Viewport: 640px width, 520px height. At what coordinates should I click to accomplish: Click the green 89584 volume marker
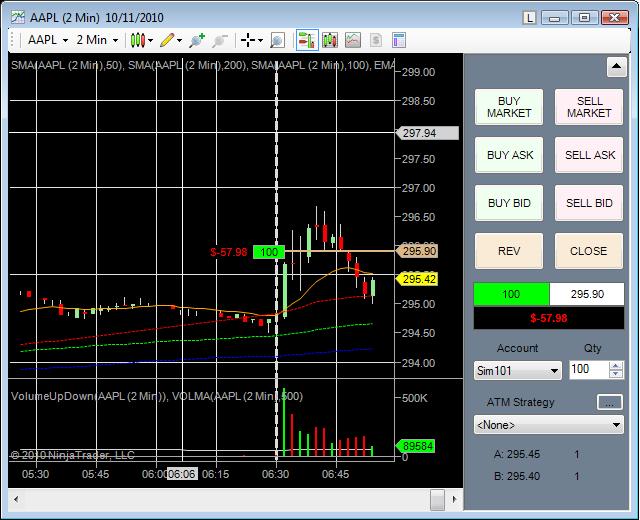[x=416, y=446]
